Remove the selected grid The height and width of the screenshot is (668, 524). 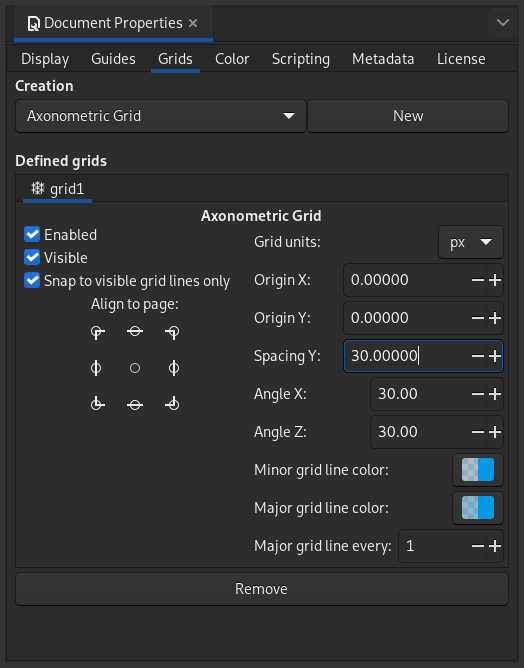click(x=262, y=589)
